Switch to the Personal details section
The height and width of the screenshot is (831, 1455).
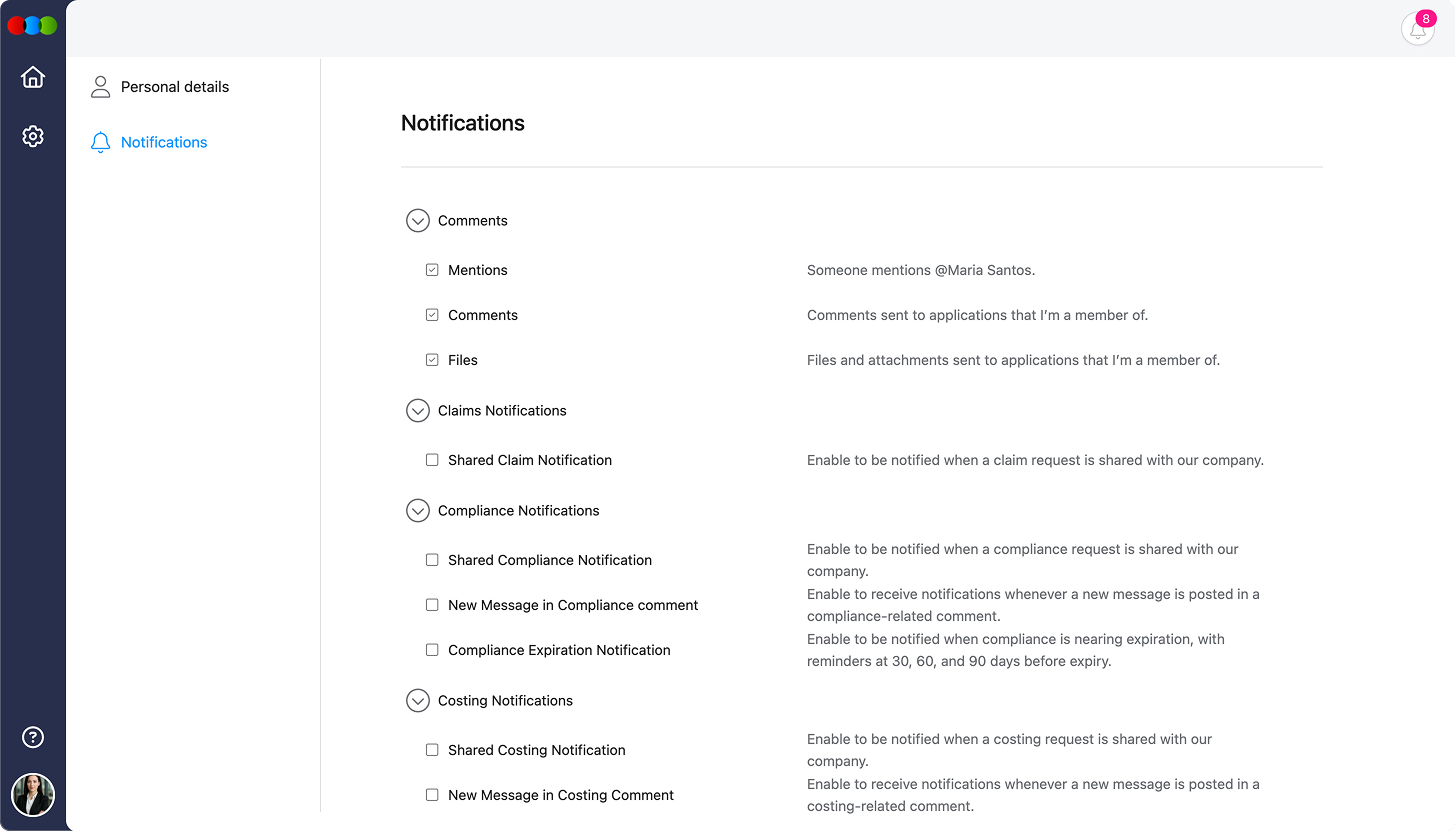[175, 86]
